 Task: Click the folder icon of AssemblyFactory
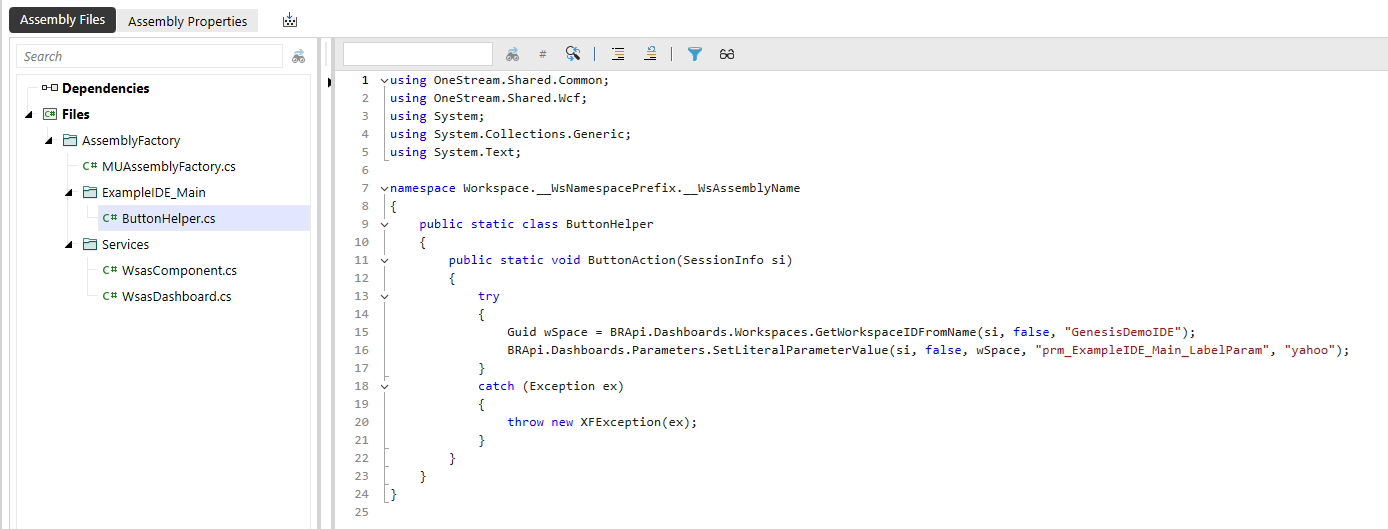70,141
